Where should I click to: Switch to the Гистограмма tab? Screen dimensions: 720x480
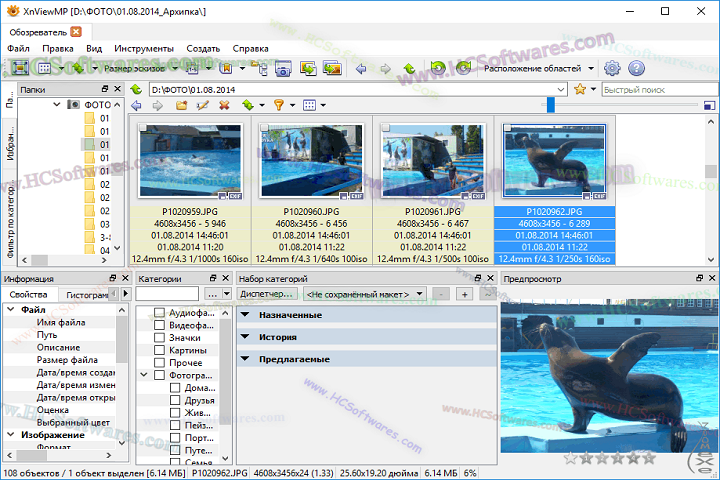click(x=86, y=294)
